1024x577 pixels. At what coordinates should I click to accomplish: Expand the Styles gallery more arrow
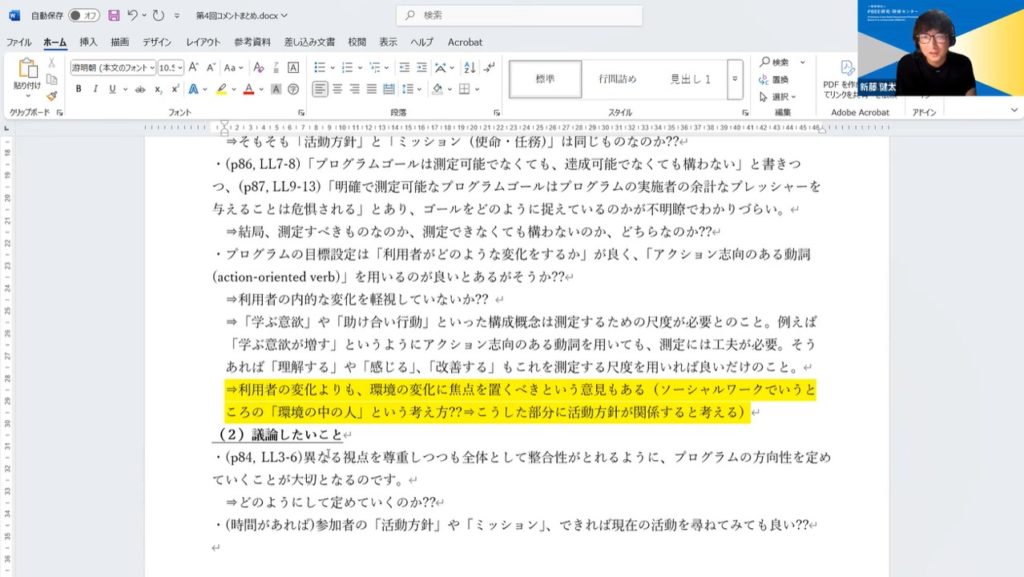[x=735, y=79]
